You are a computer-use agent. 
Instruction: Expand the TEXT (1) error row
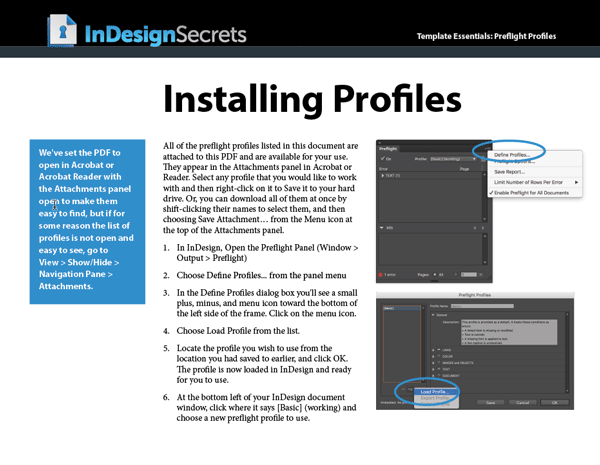(x=383, y=176)
